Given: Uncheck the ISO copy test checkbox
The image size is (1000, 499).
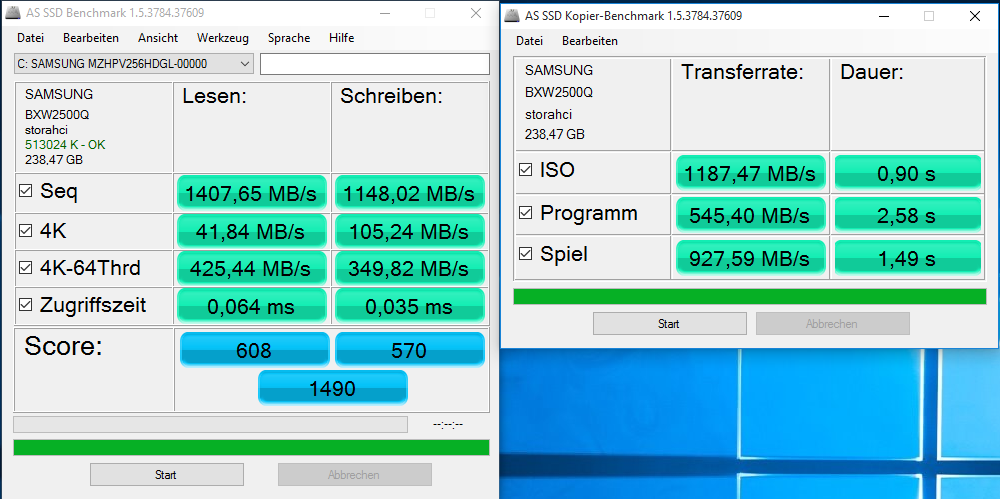Looking at the screenshot, I should (x=526, y=170).
